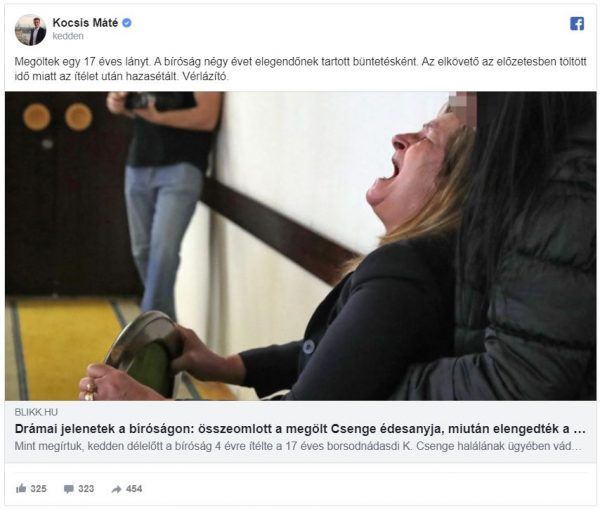Image resolution: width=600 pixels, height=509 pixels.
Task: Click the thumbs-up like icon
Action: tap(21, 488)
